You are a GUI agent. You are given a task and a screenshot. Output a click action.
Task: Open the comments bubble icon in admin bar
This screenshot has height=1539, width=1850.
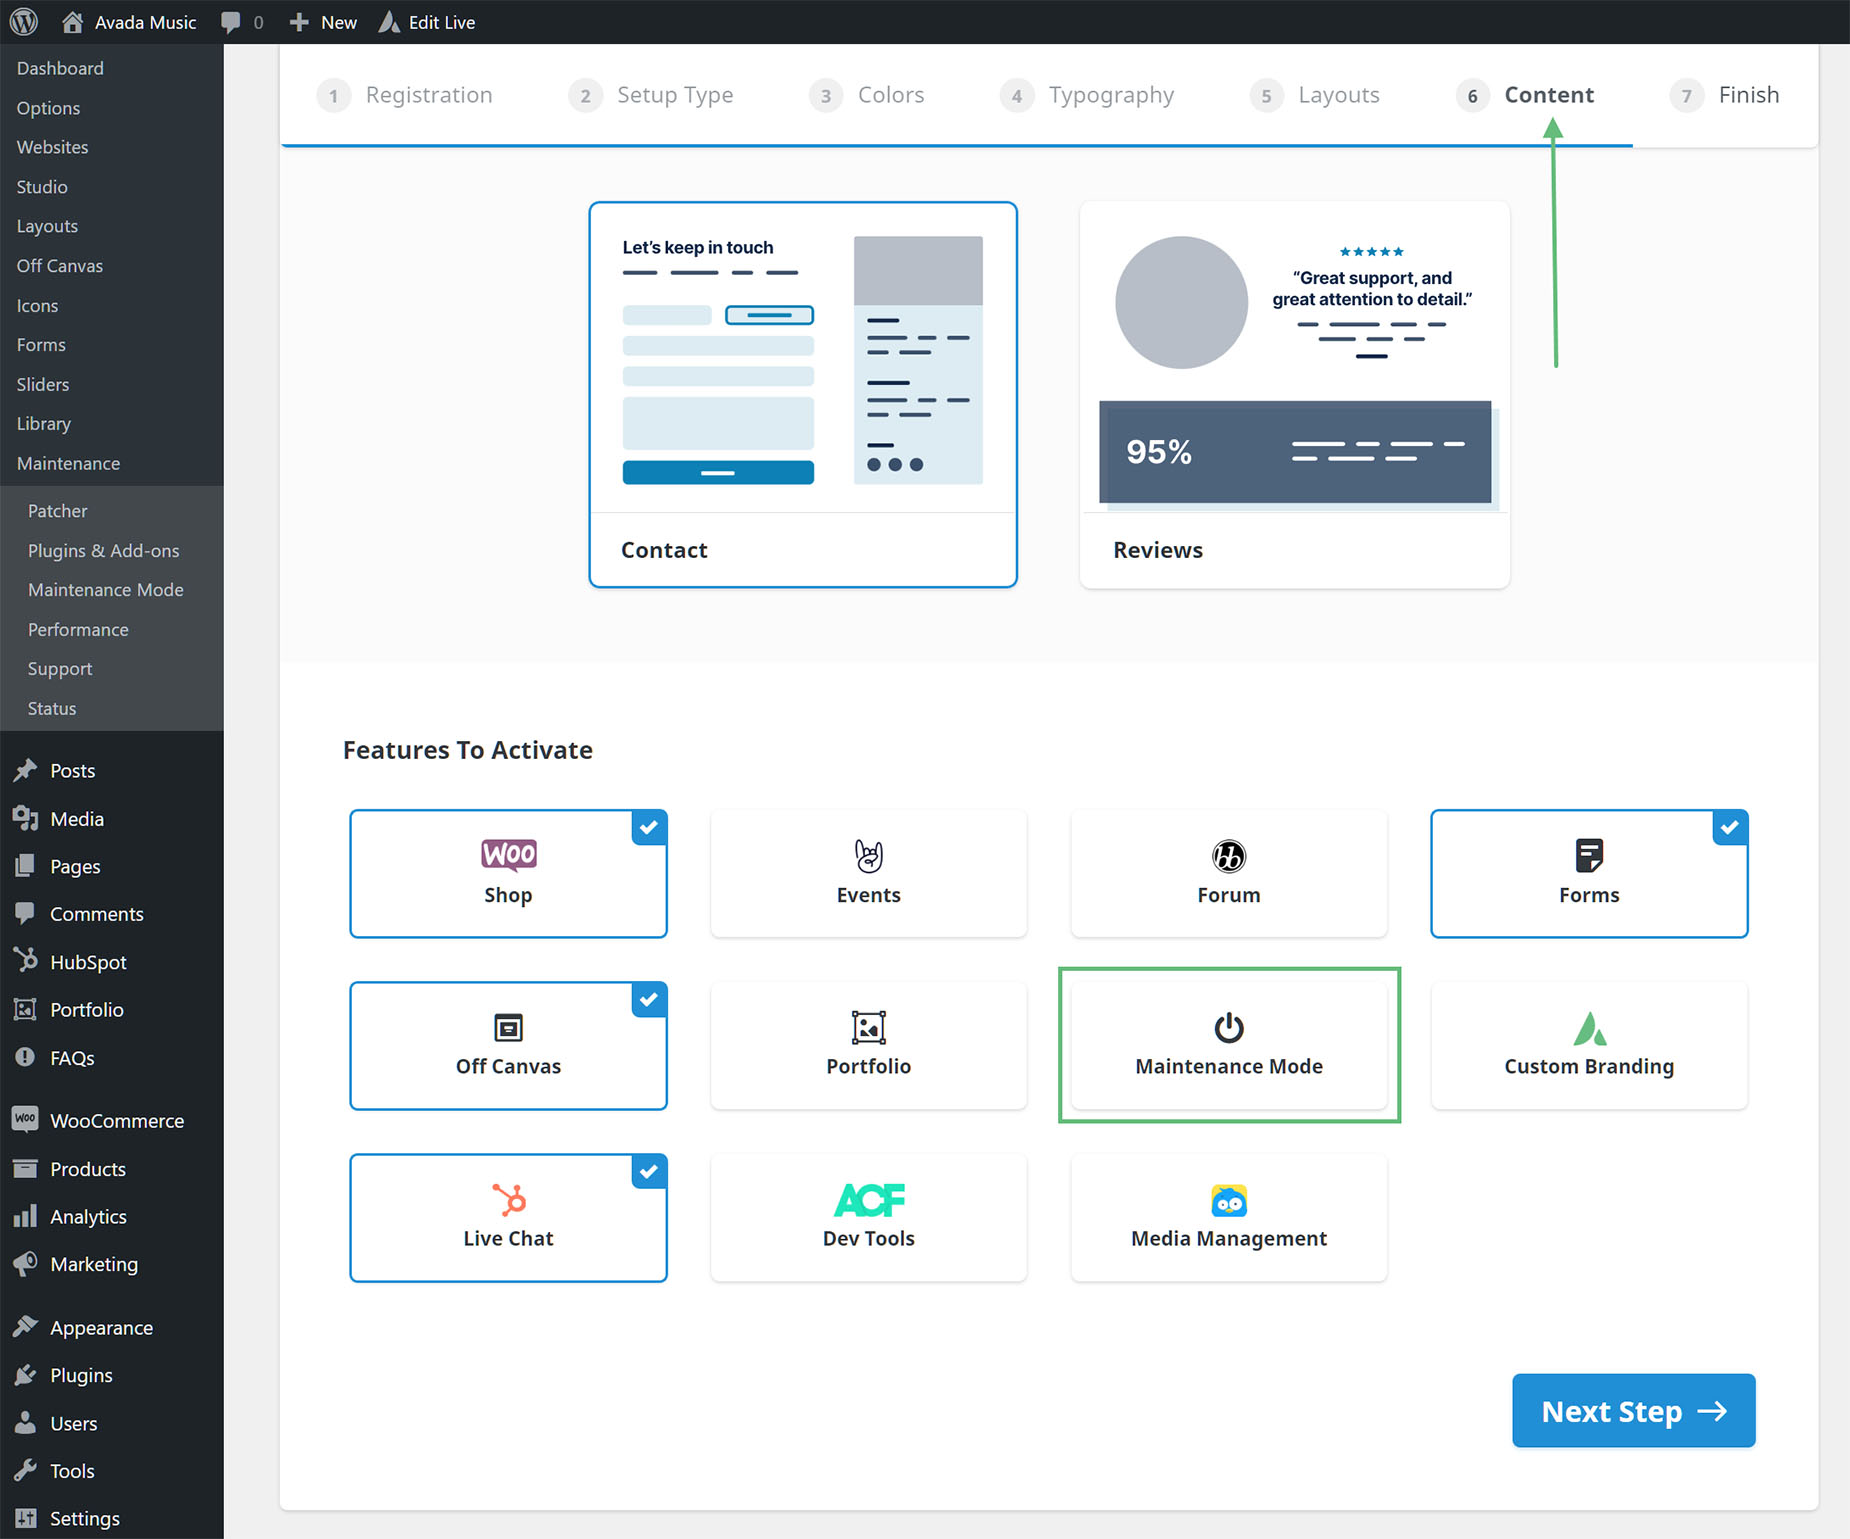(x=231, y=22)
